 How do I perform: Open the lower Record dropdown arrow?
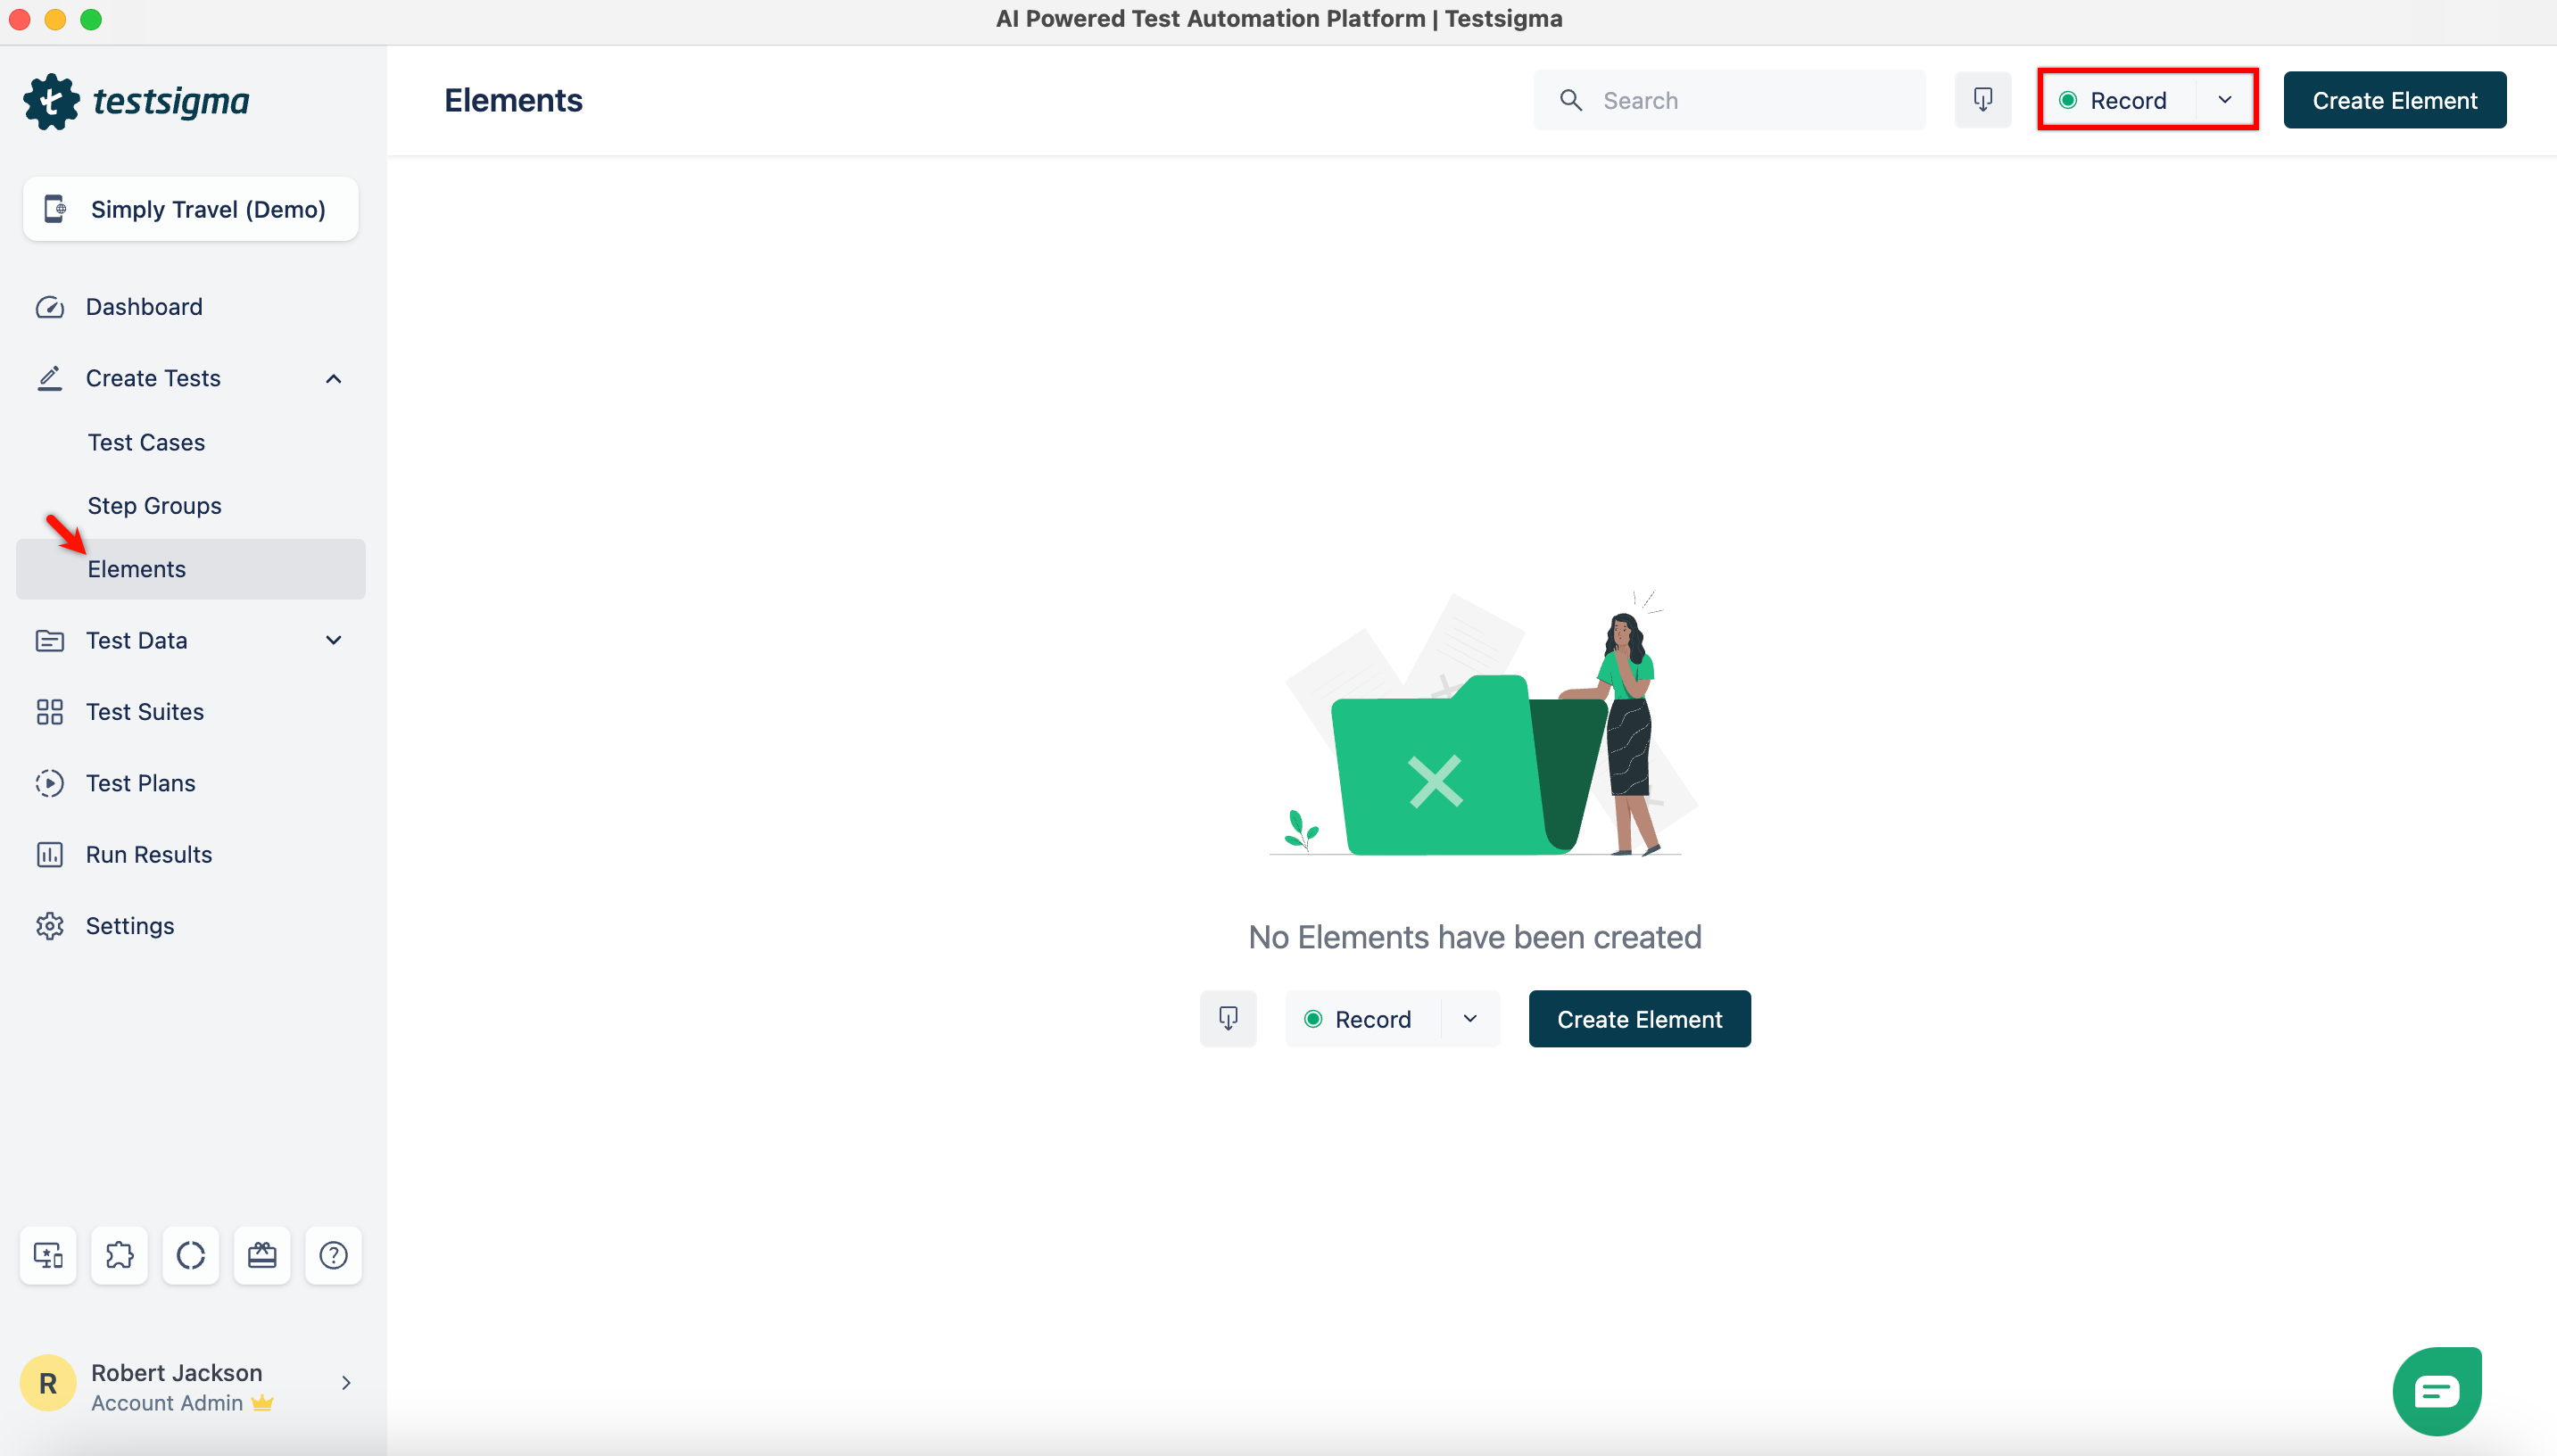1470,1019
